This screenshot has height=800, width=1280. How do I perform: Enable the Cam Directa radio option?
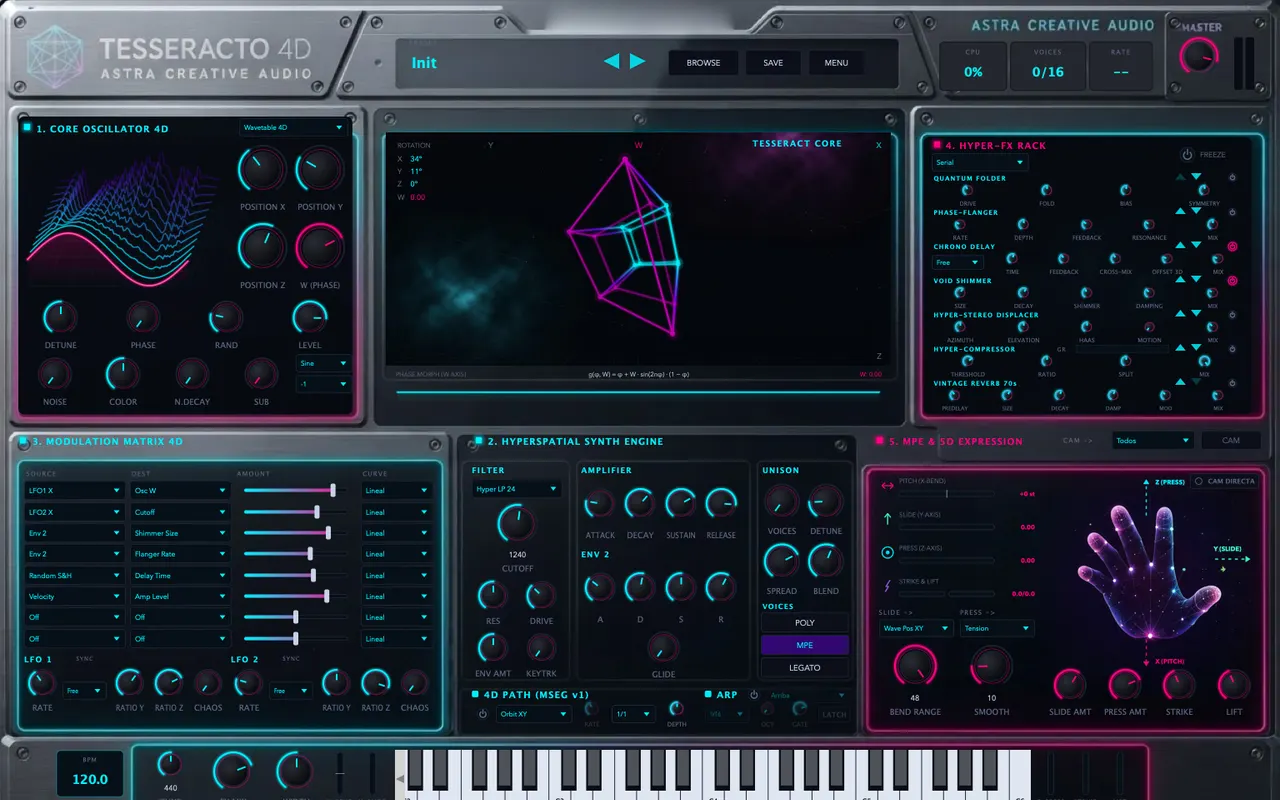(1199, 481)
